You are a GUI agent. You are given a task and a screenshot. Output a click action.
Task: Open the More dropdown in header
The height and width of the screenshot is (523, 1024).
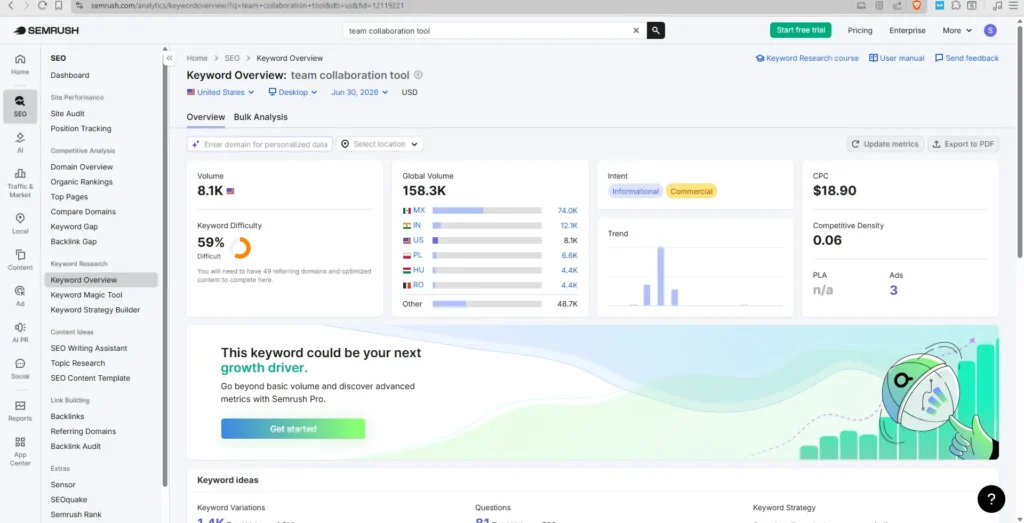tap(957, 31)
